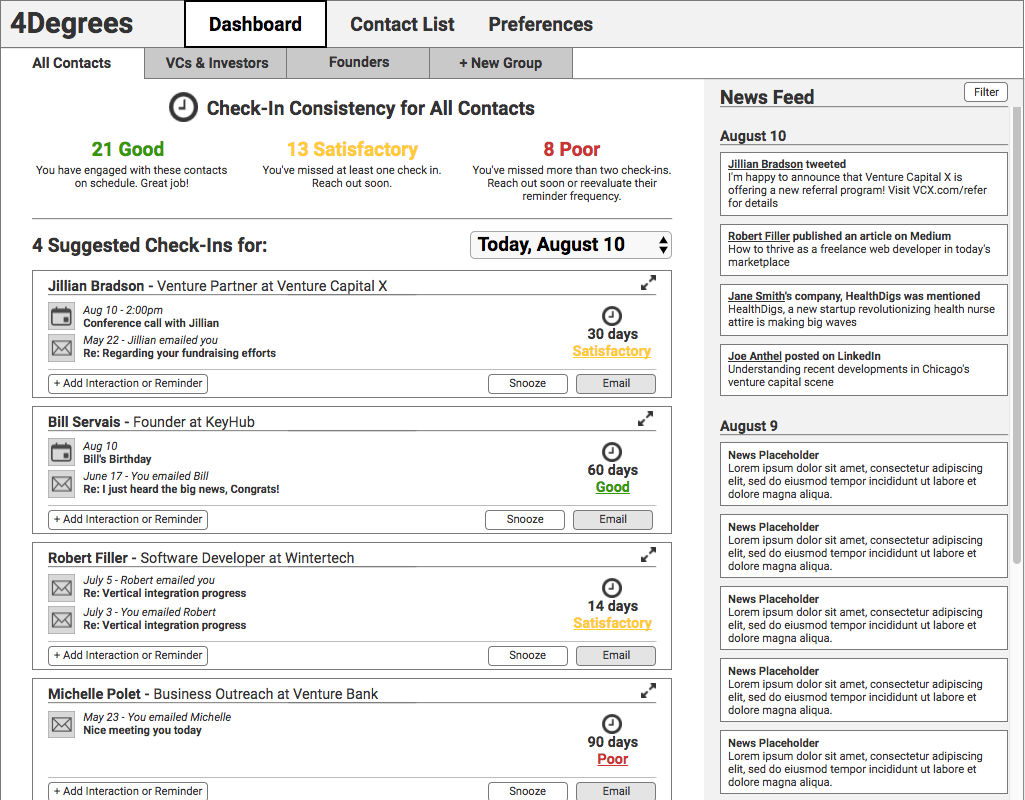Email Bill Servais
The width and height of the screenshot is (1025, 800).
pos(613,520)
